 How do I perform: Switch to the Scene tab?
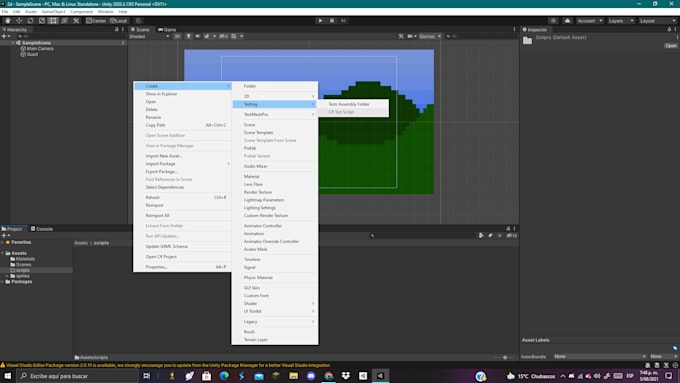pos(141,29)
